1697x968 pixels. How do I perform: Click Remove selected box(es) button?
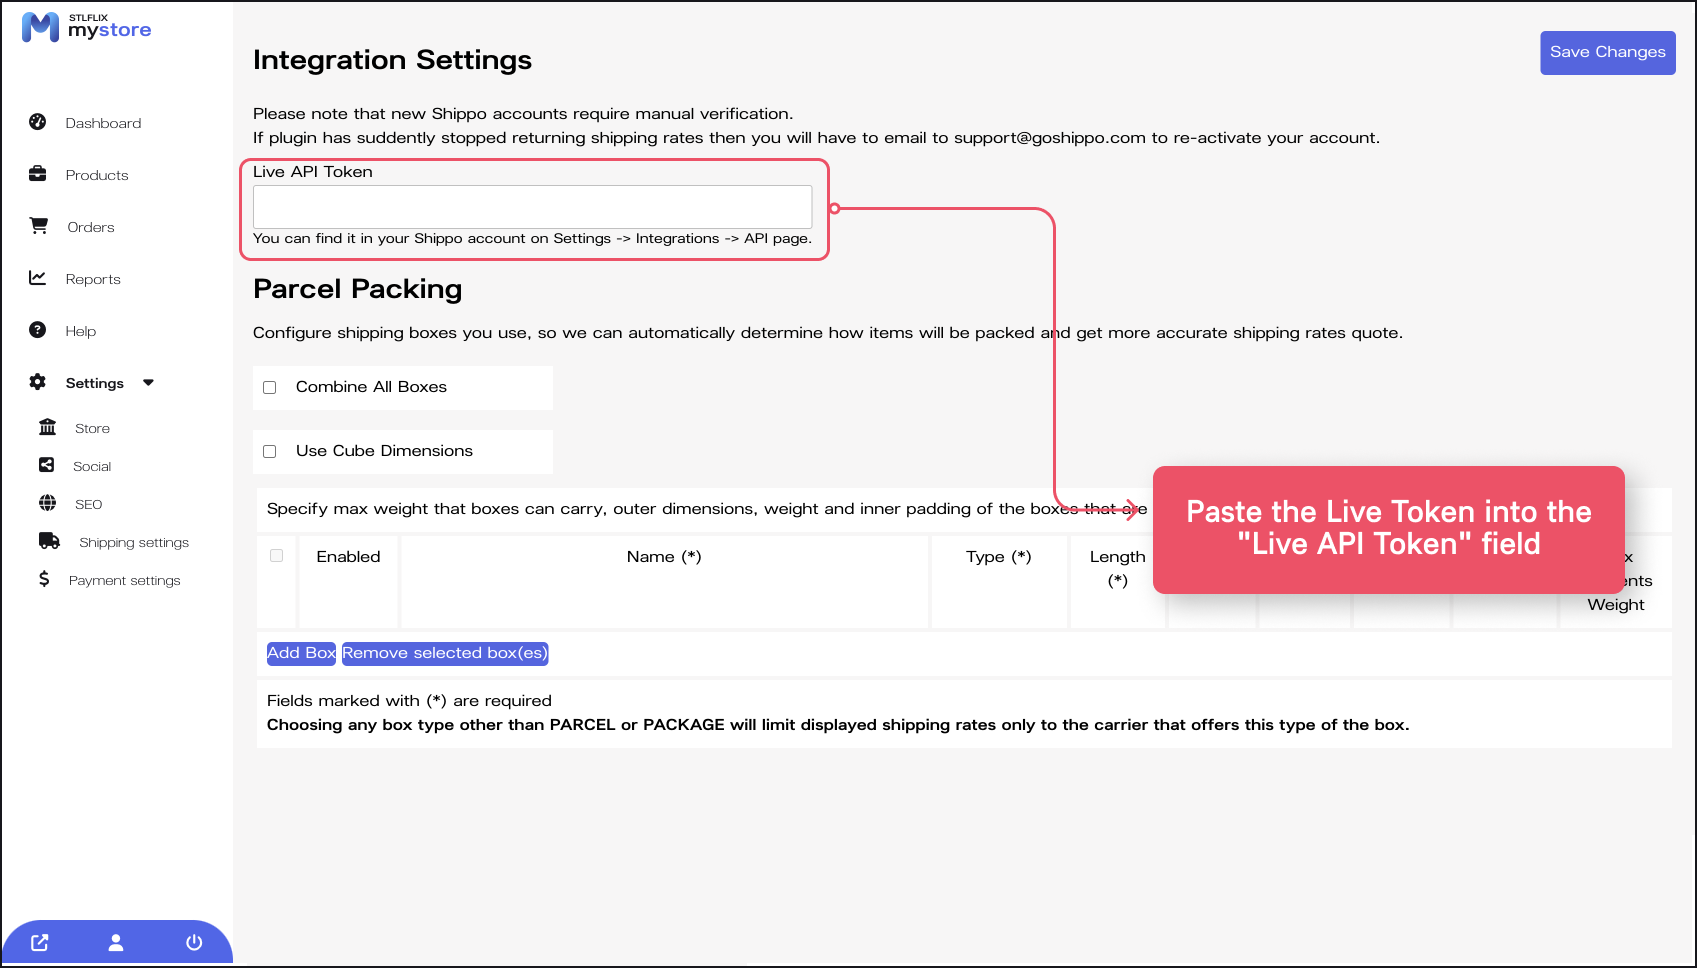[x=445, y=653]
